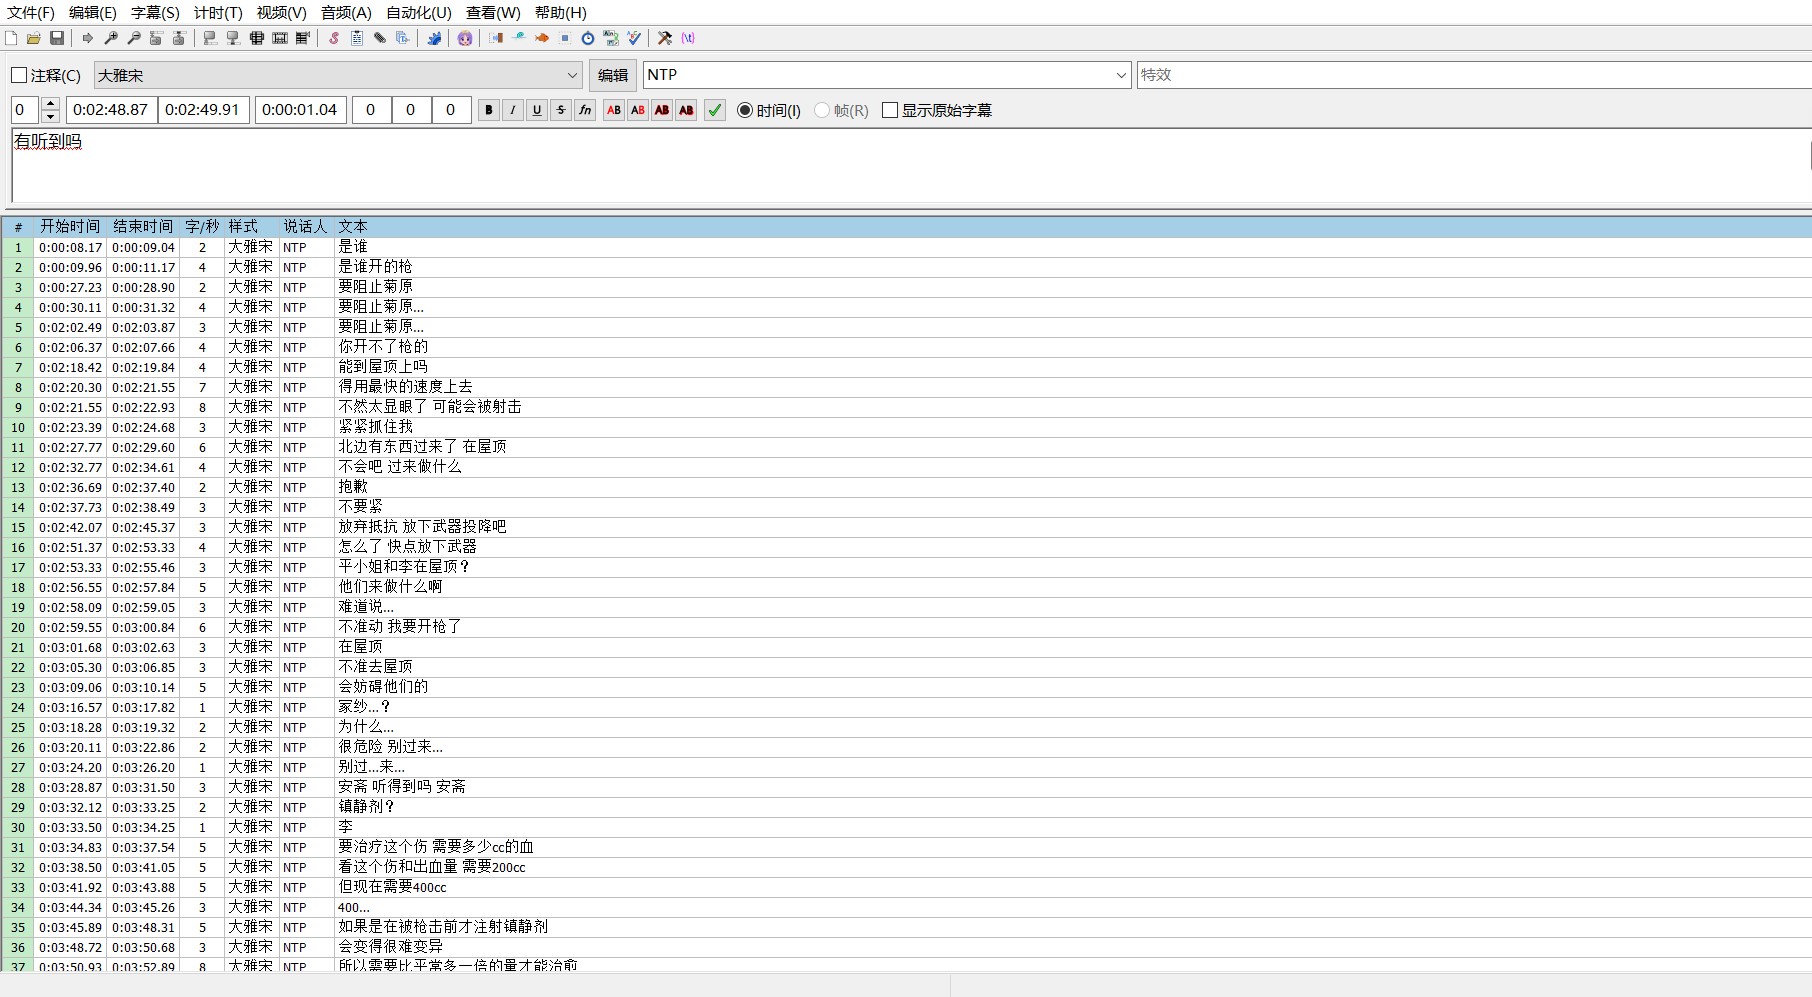Open the Styles Manager pink S icon

click(334, 38)
